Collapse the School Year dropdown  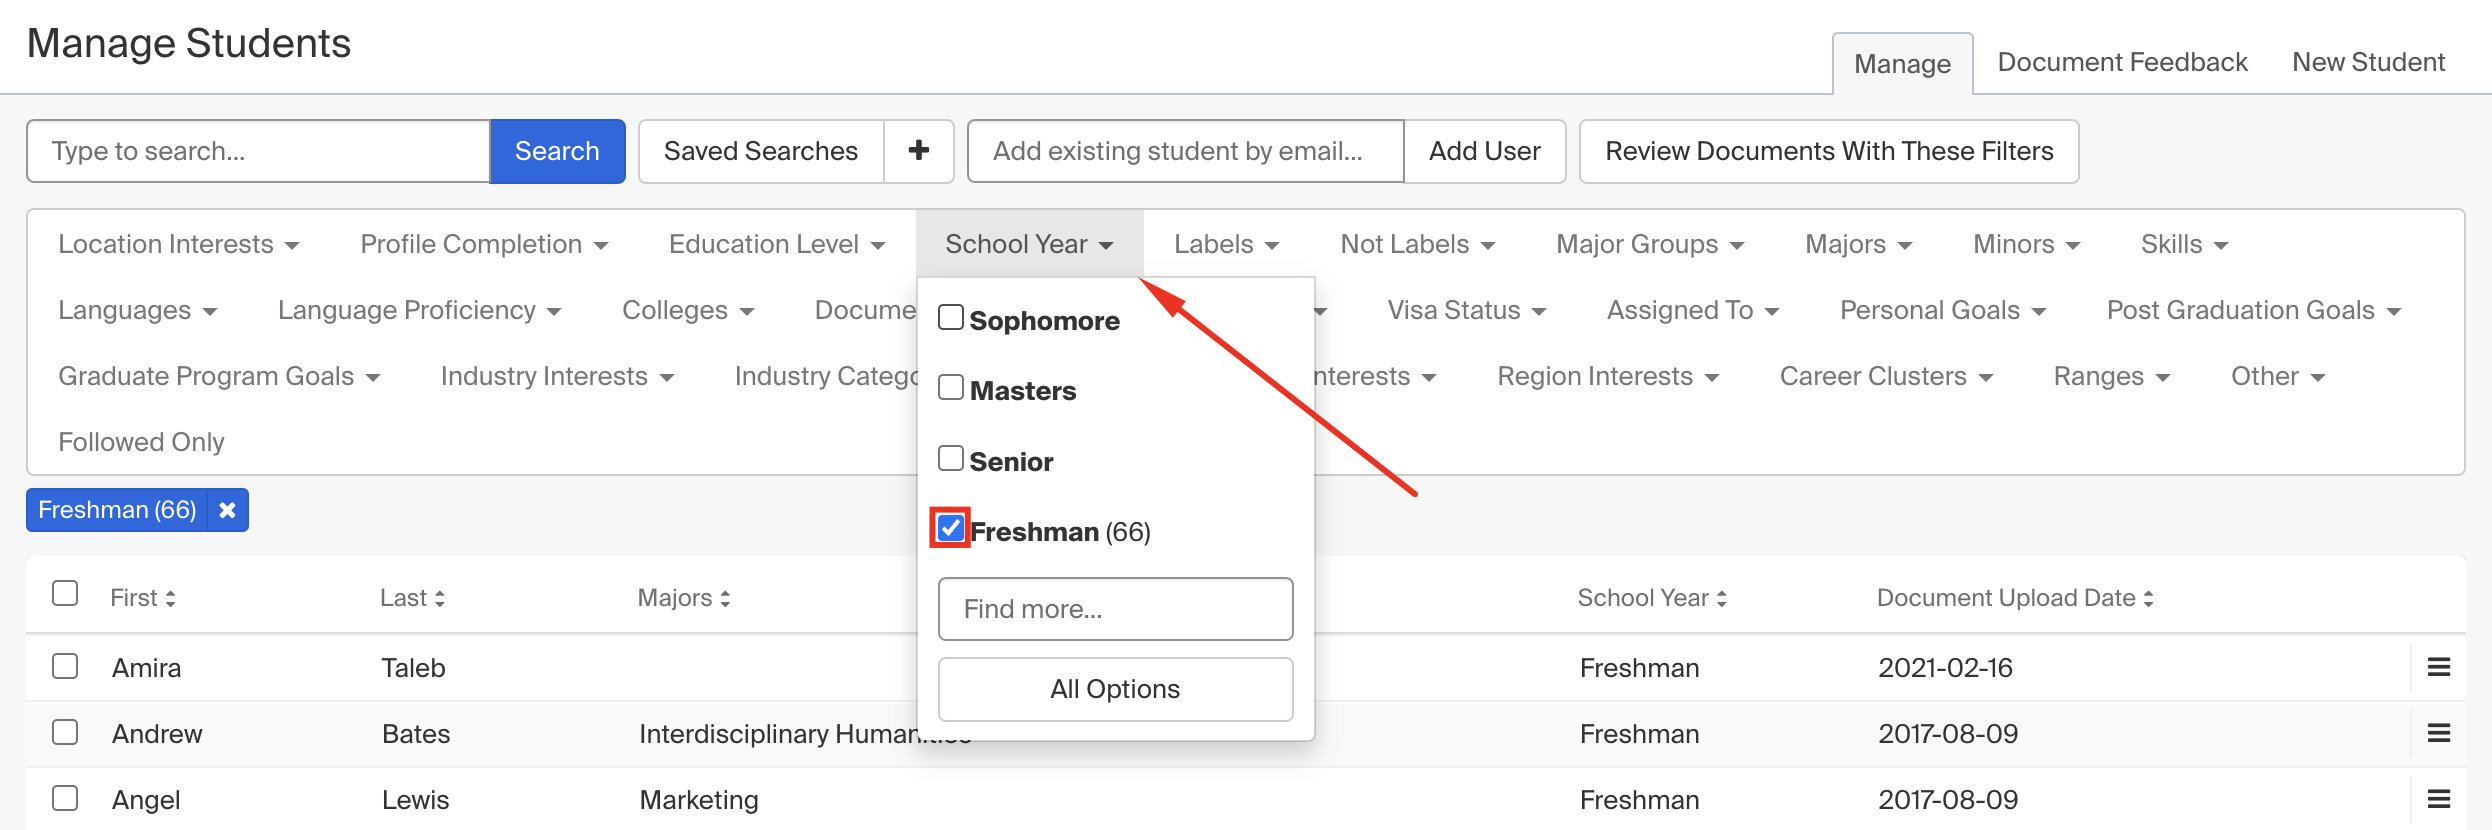(x=1029, y=244)
